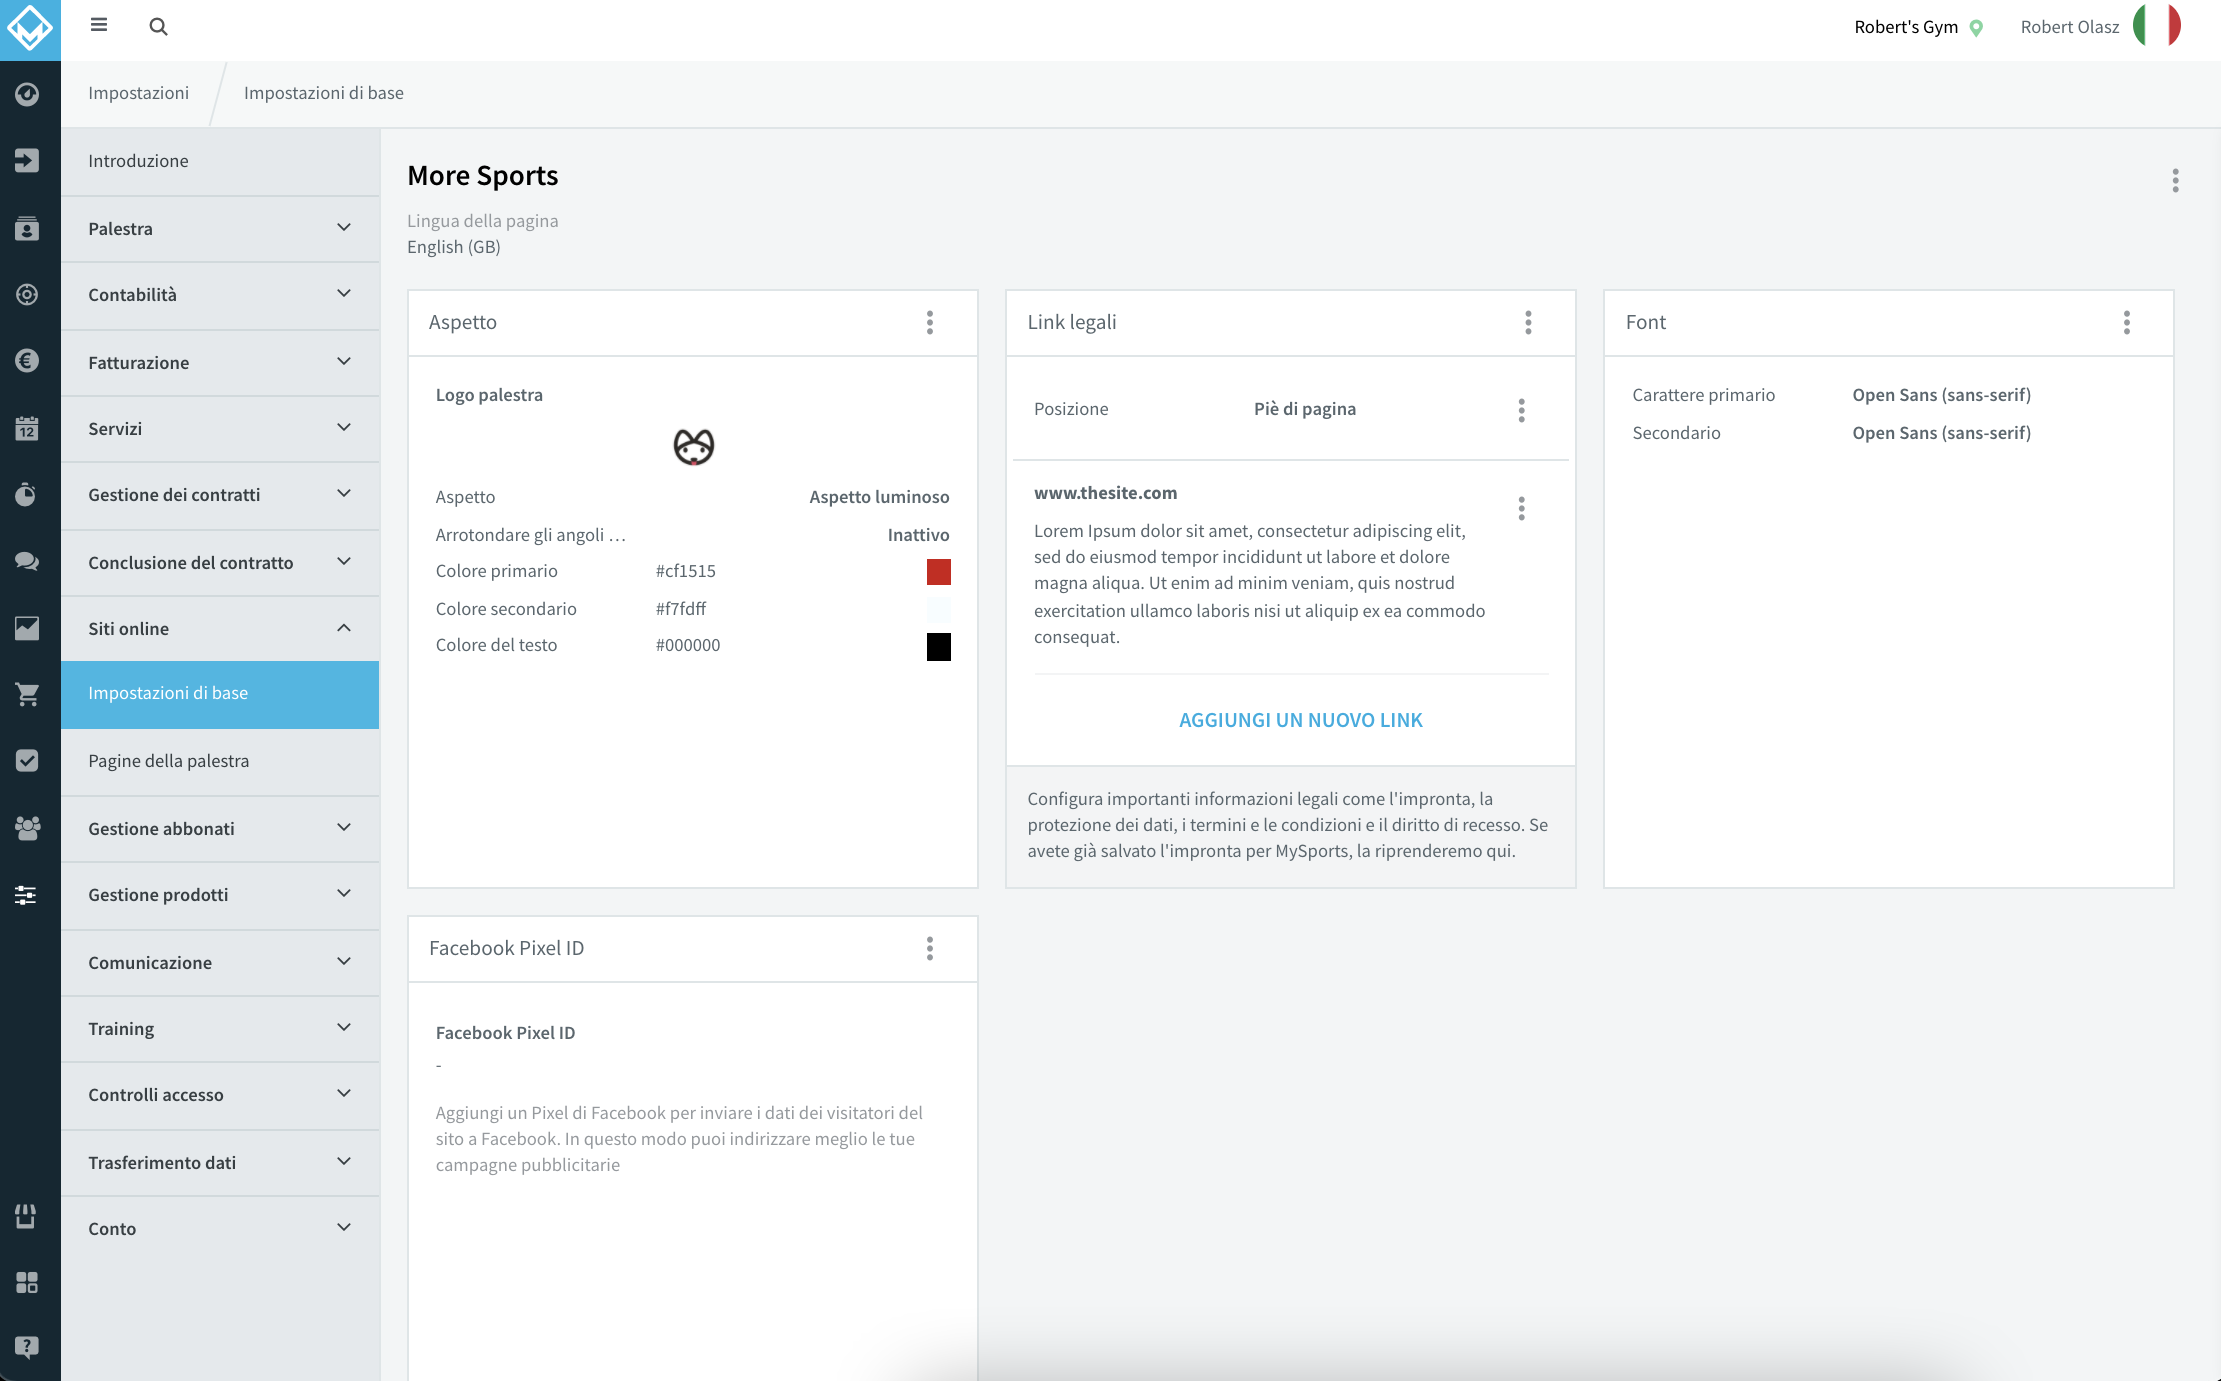Click AGGIUNGI UN NUOVO LINK
Viewport: 2221px width, 1381px height.
point(1300,720)
